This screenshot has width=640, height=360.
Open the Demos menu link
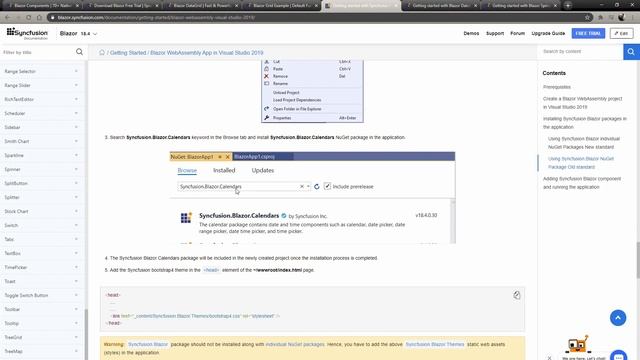pos(471,33)
